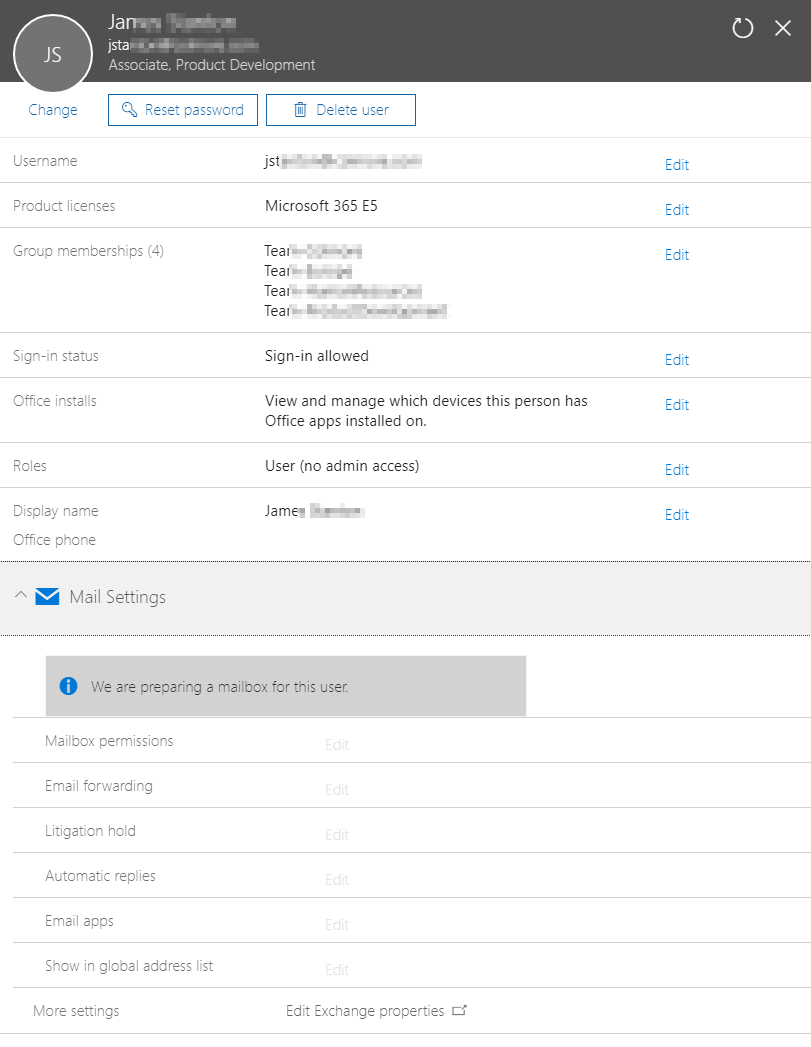The width and height of the screenshot is (811, 1047).
Task: Click the Mail Settings heading
Action: tap(117, 597)
